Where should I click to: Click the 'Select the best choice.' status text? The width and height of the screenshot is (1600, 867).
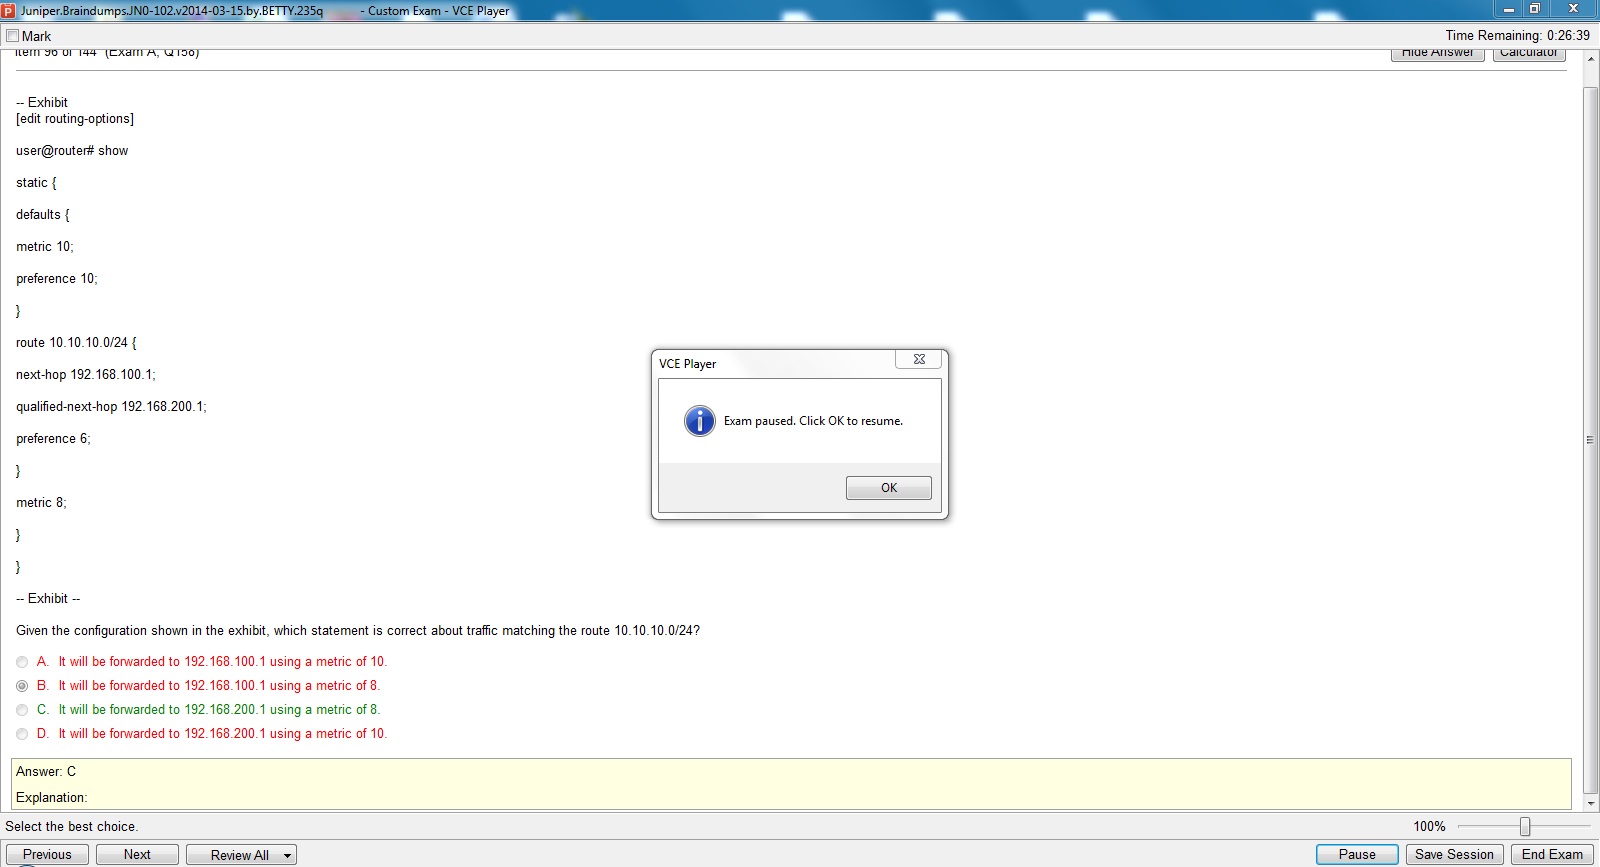[x=72, y=827]
